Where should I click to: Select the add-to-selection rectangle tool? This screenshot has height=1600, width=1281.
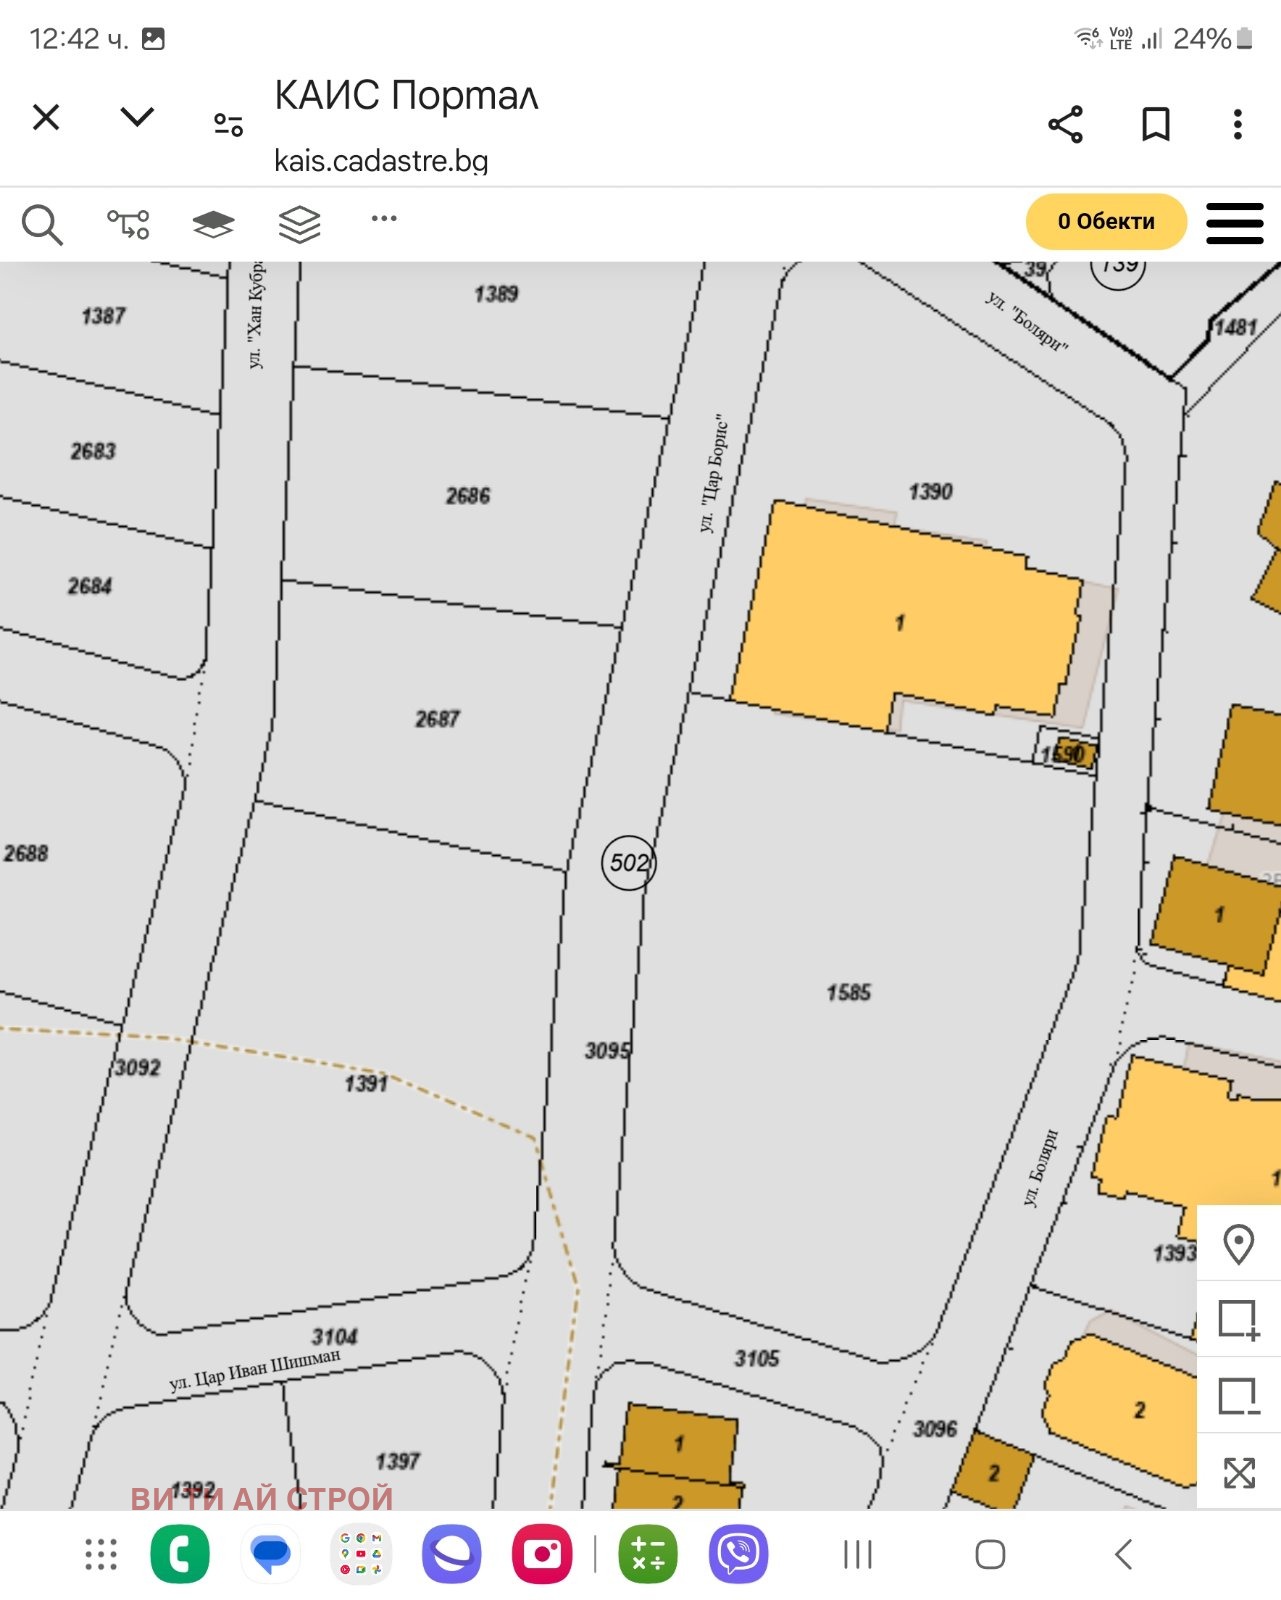pyautogui.click(x=1238, y=1320)
